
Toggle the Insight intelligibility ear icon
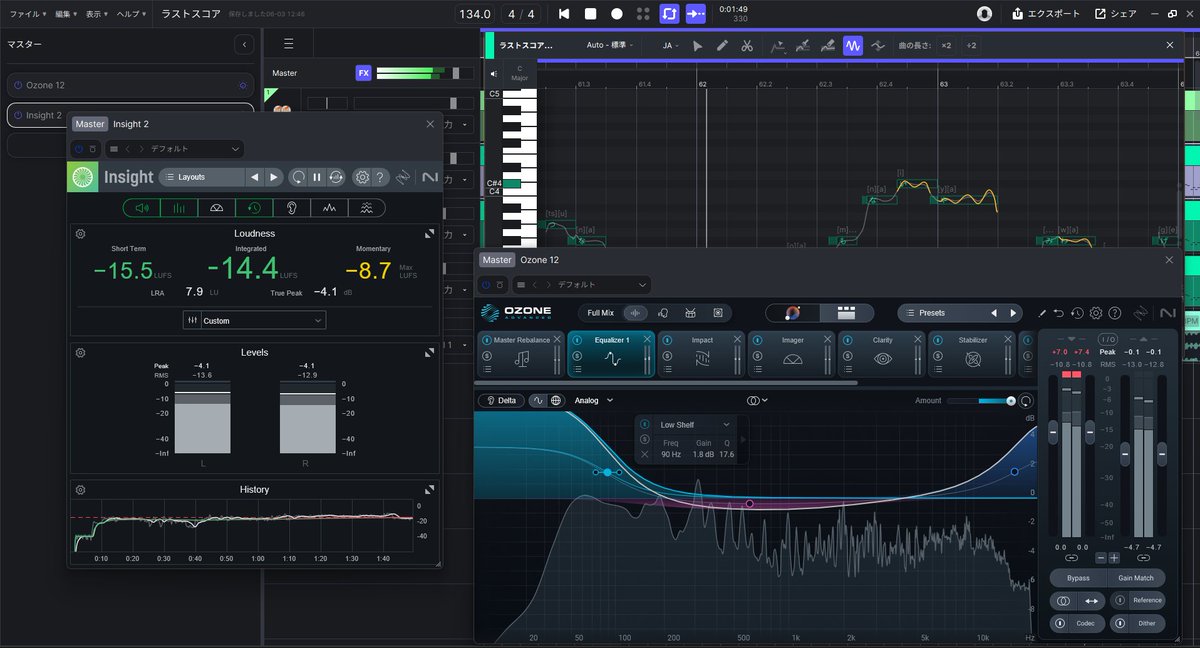[x=292, y=208]
